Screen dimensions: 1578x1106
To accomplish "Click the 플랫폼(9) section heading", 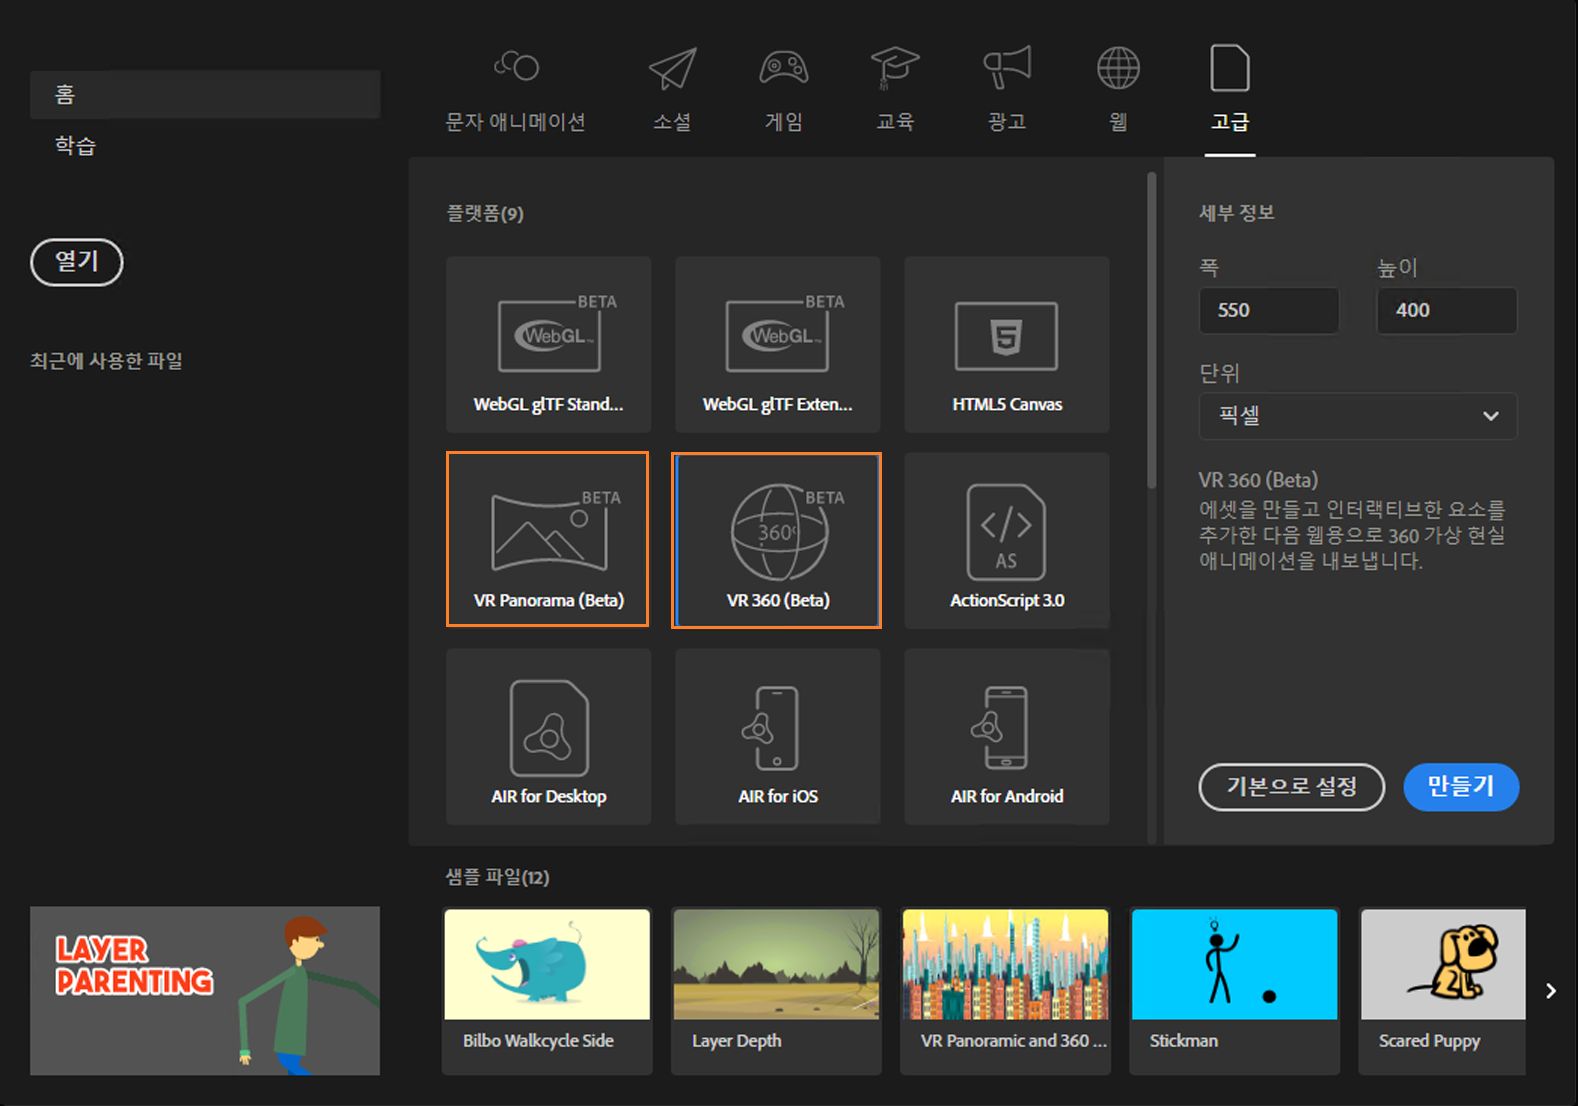I will [x=485, y=213].
